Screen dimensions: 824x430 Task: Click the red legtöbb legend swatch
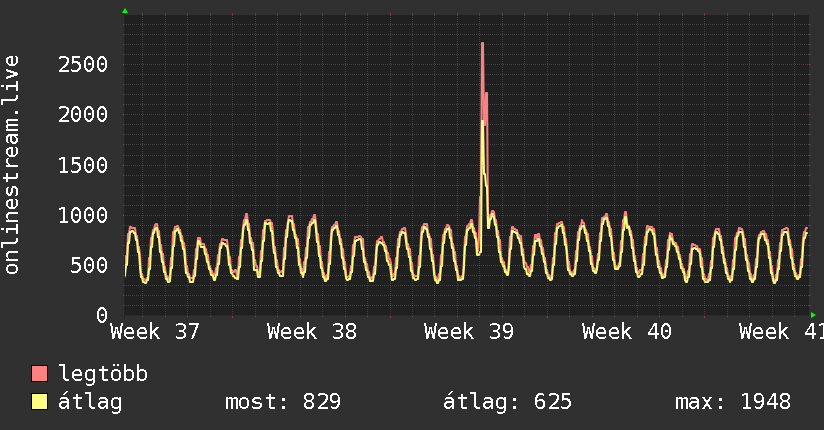(x=39, y=374)
